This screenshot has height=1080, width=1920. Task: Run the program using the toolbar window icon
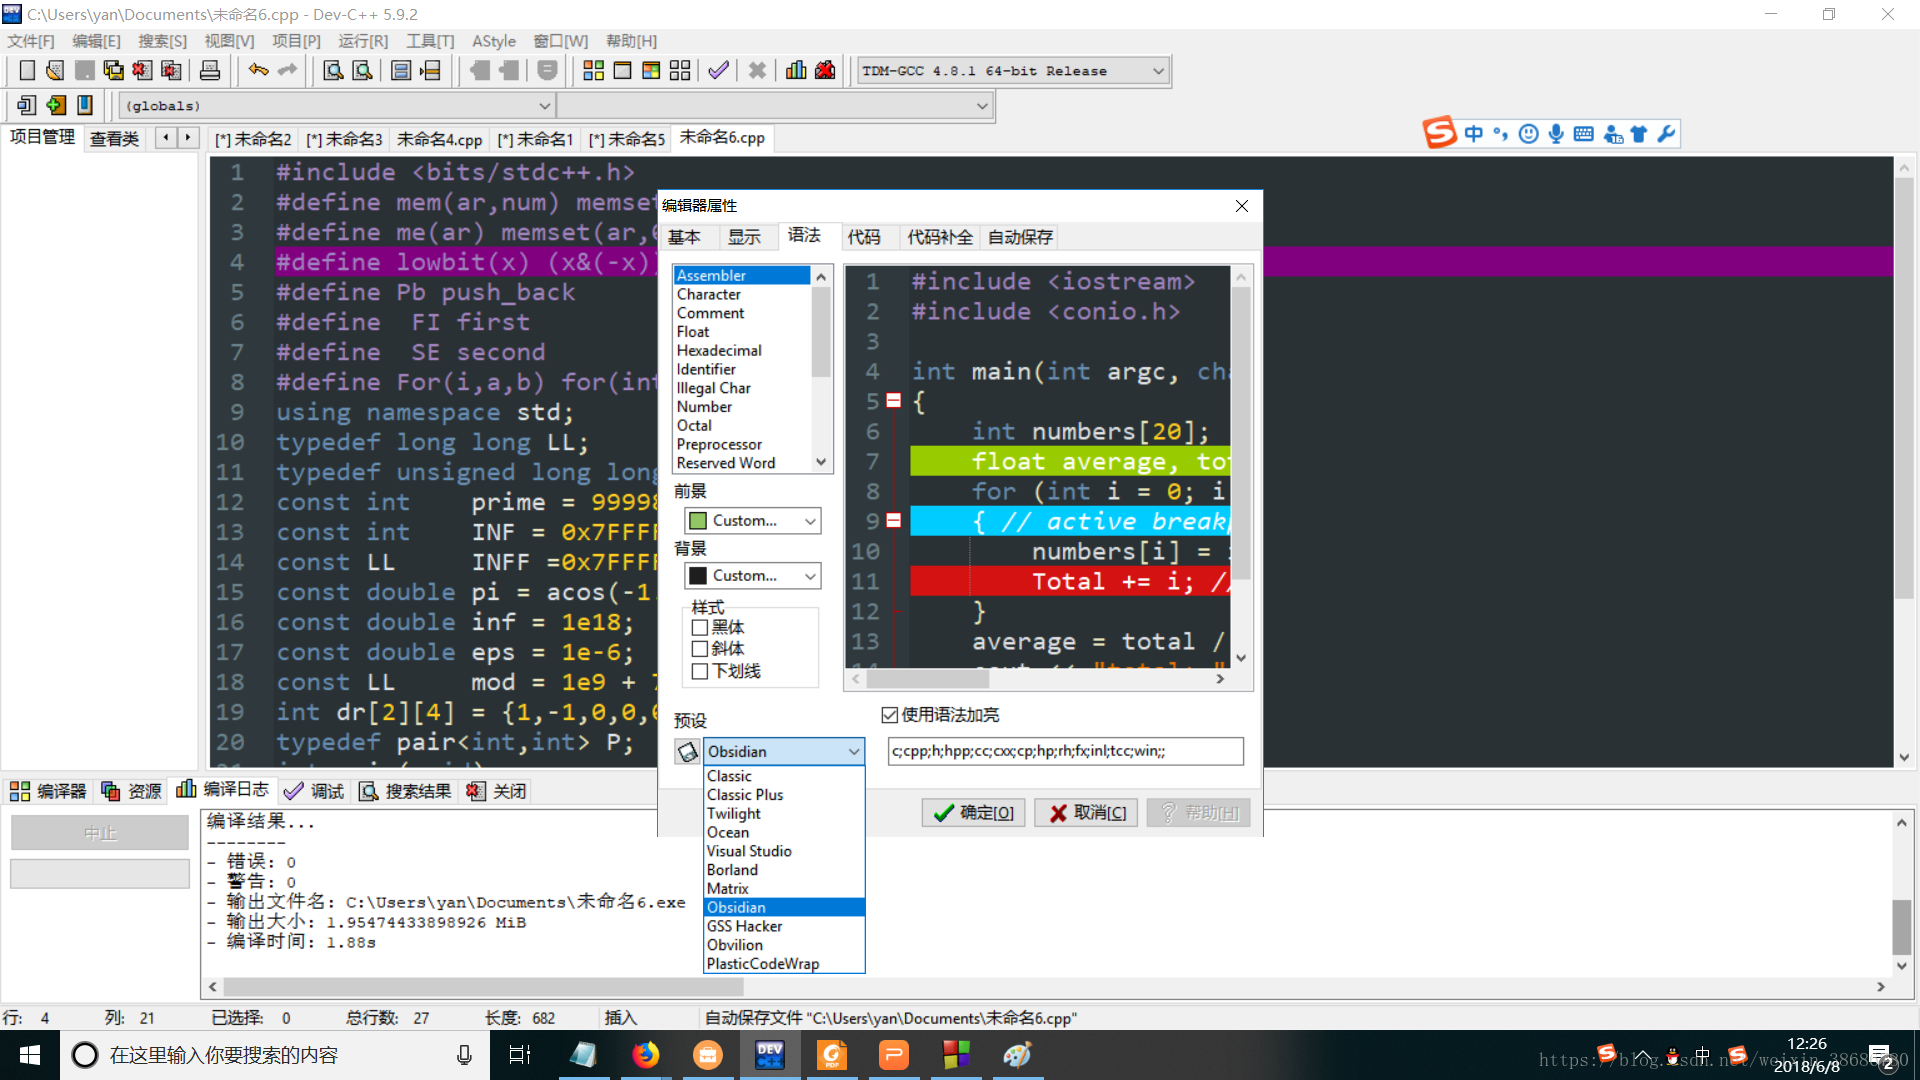pos(622,70)
